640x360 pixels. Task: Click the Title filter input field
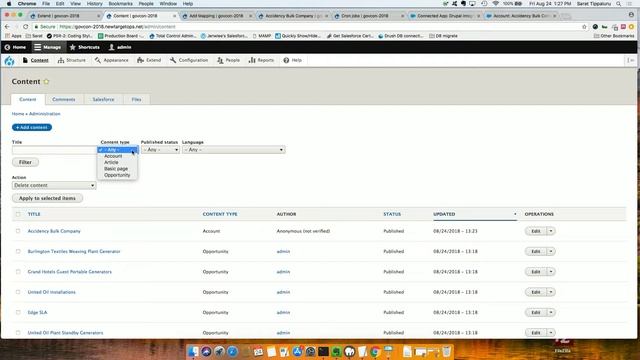click(x=54, y=150)
